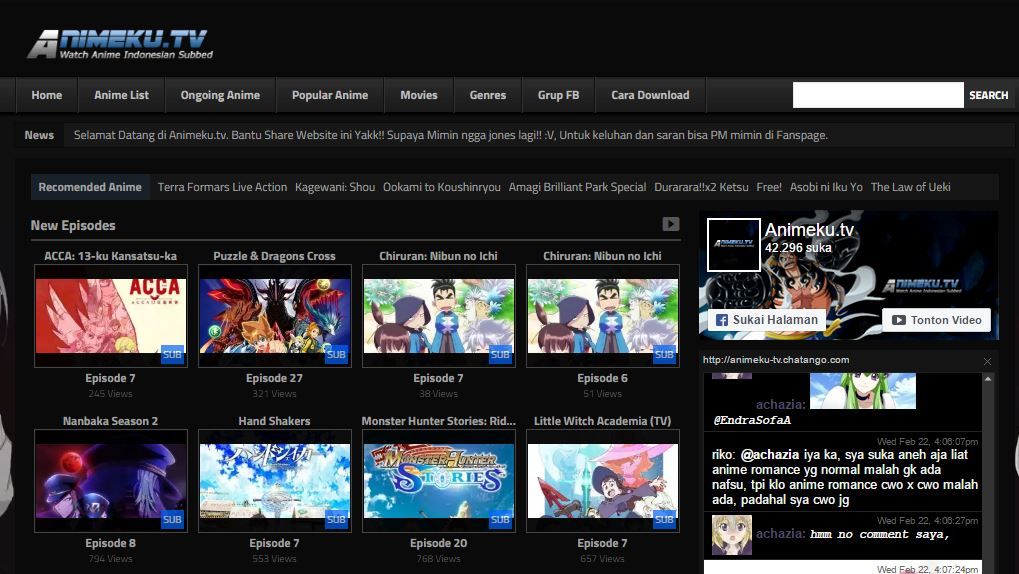The height and width of the screenshot is (574, 1019).
Task: Click Episode 27 under Puzzle & Dragons
Action: click(274, 378)
